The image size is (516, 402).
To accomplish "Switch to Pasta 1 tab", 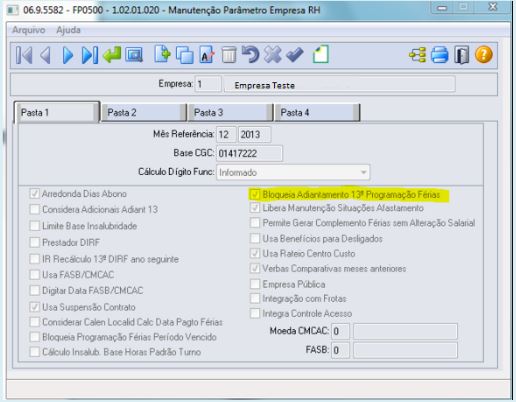I will coord(57,112).
